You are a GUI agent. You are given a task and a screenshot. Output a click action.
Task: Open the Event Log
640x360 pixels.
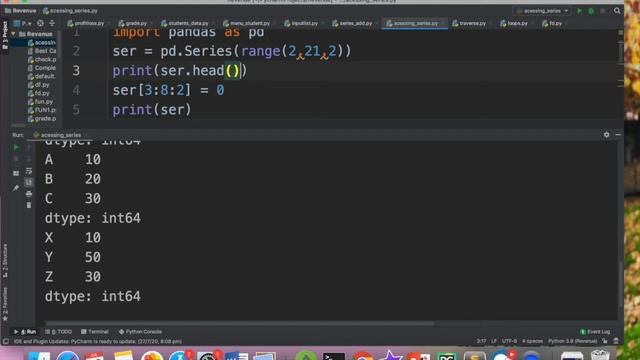pos(595,332)
